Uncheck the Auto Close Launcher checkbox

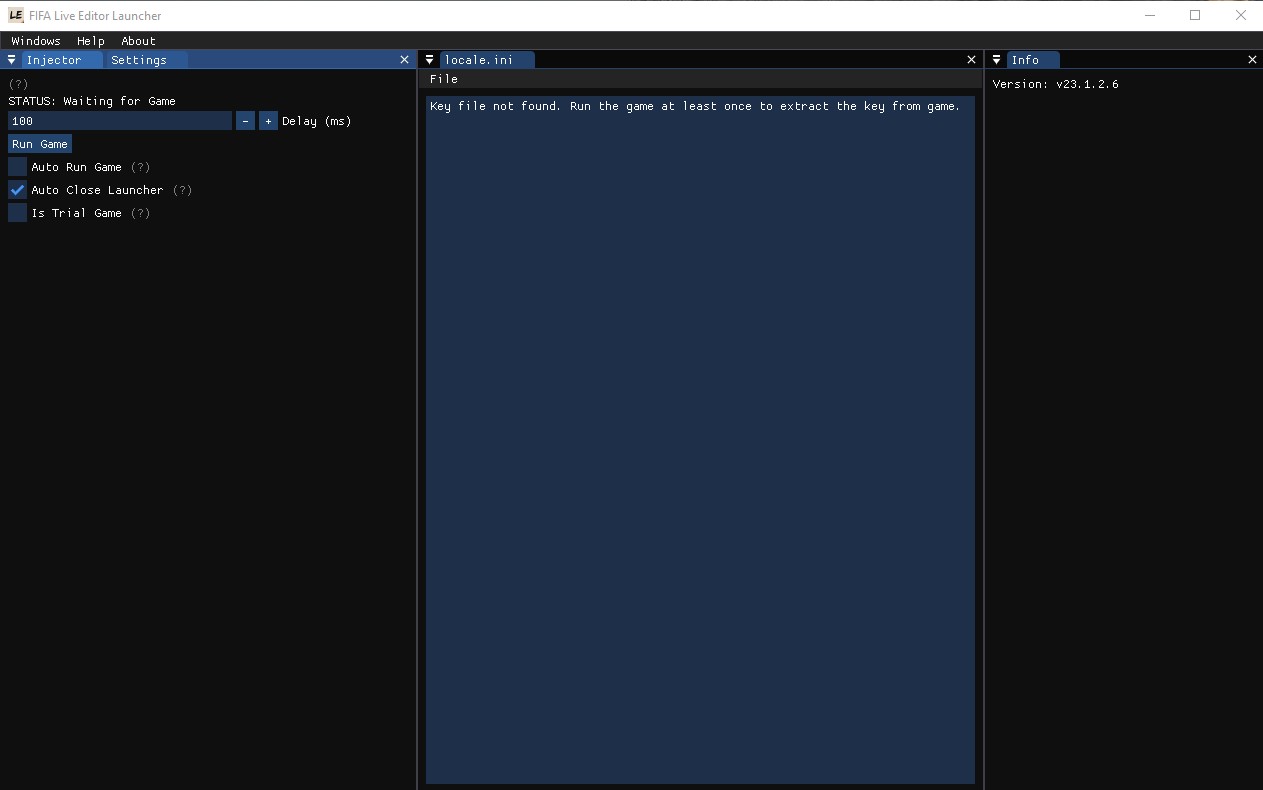[17, 190]
